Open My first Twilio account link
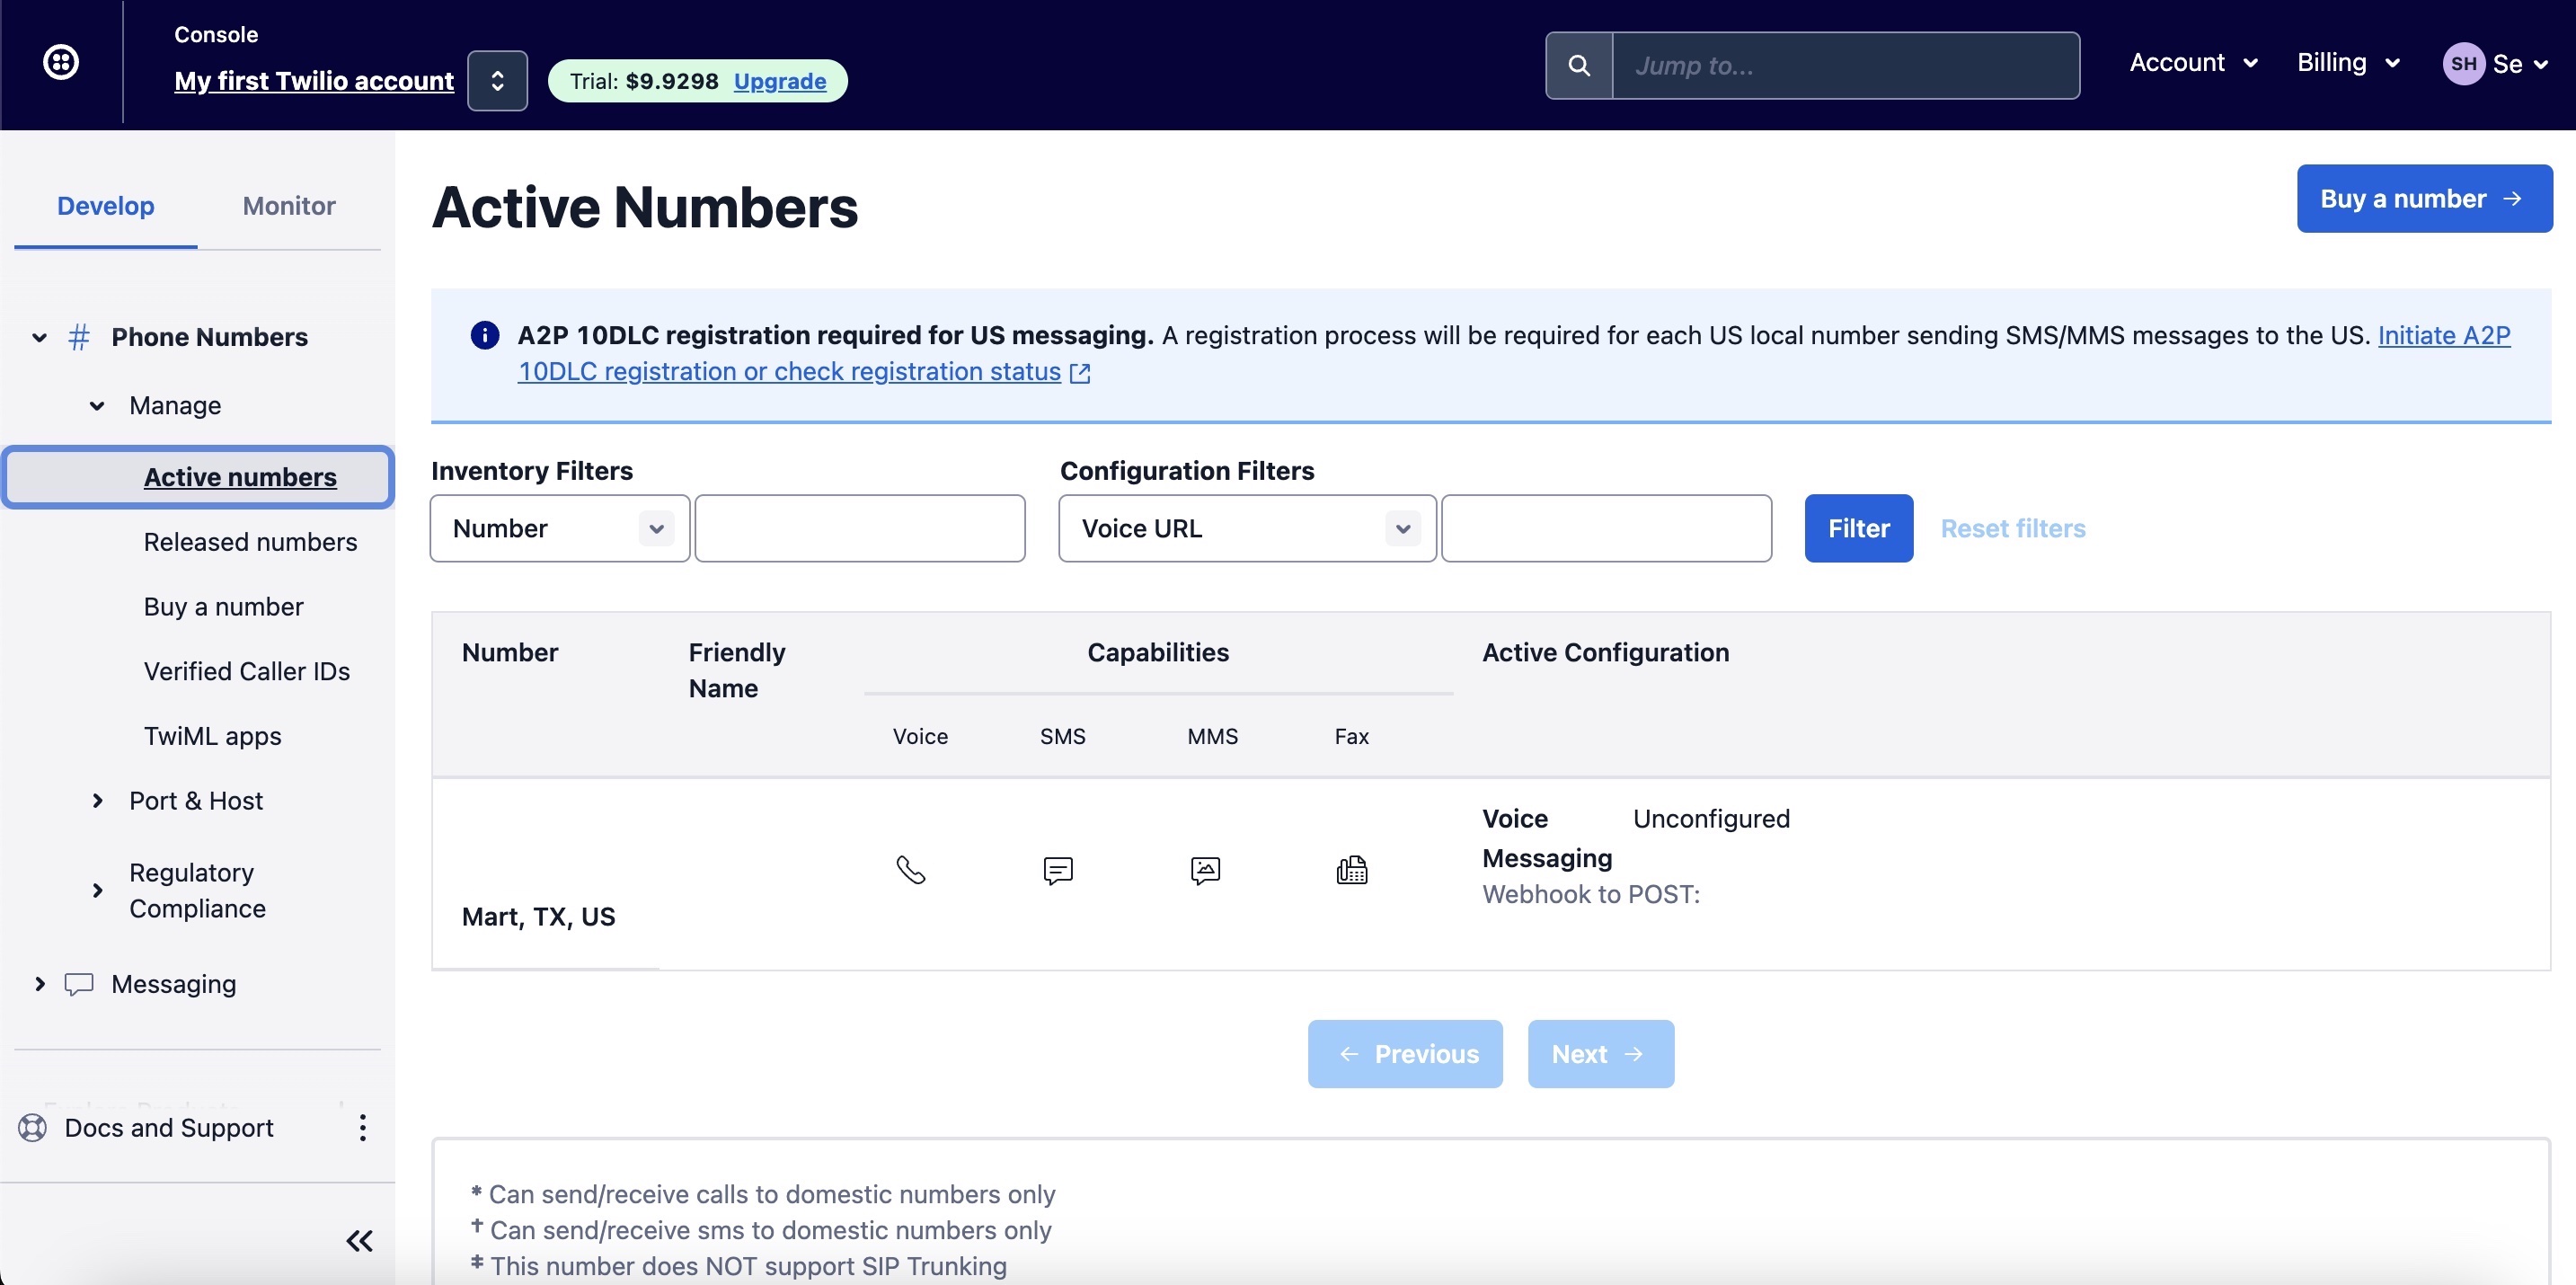 coord(314,81)
